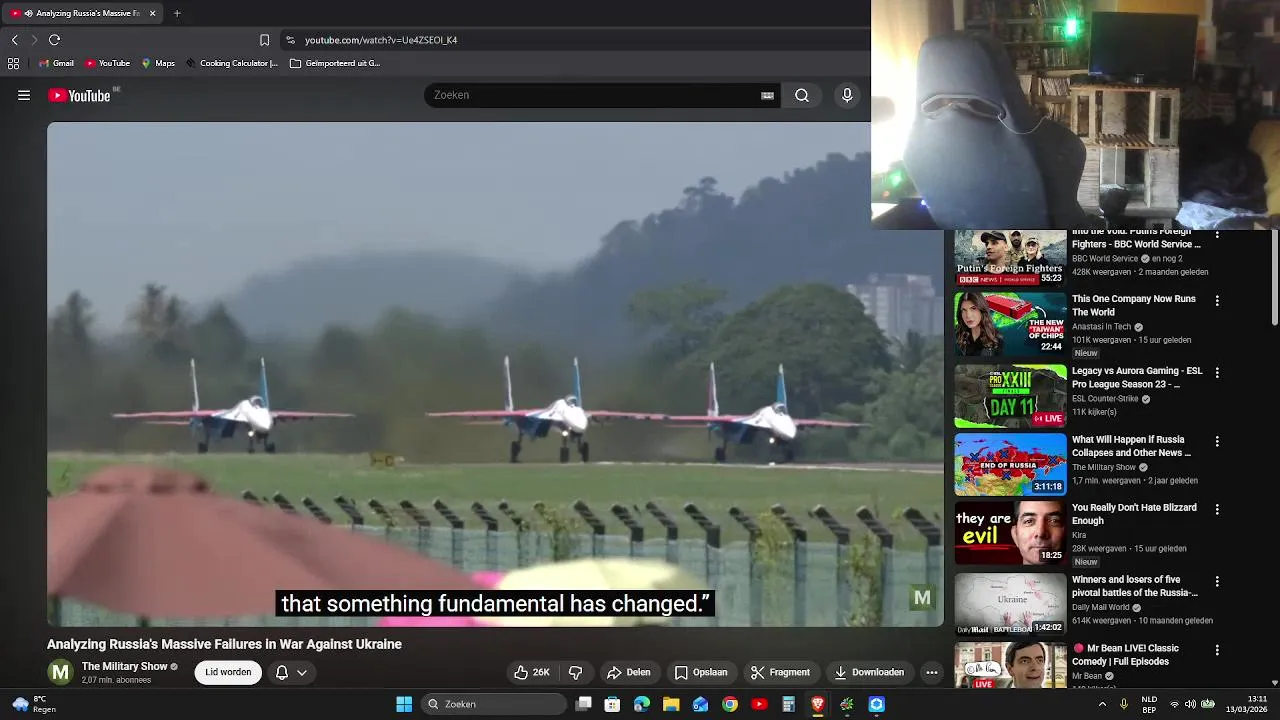Open the on-screen keyboard icon in search box
Viewport: 1280px width, 720px height.
pos(767,96)
